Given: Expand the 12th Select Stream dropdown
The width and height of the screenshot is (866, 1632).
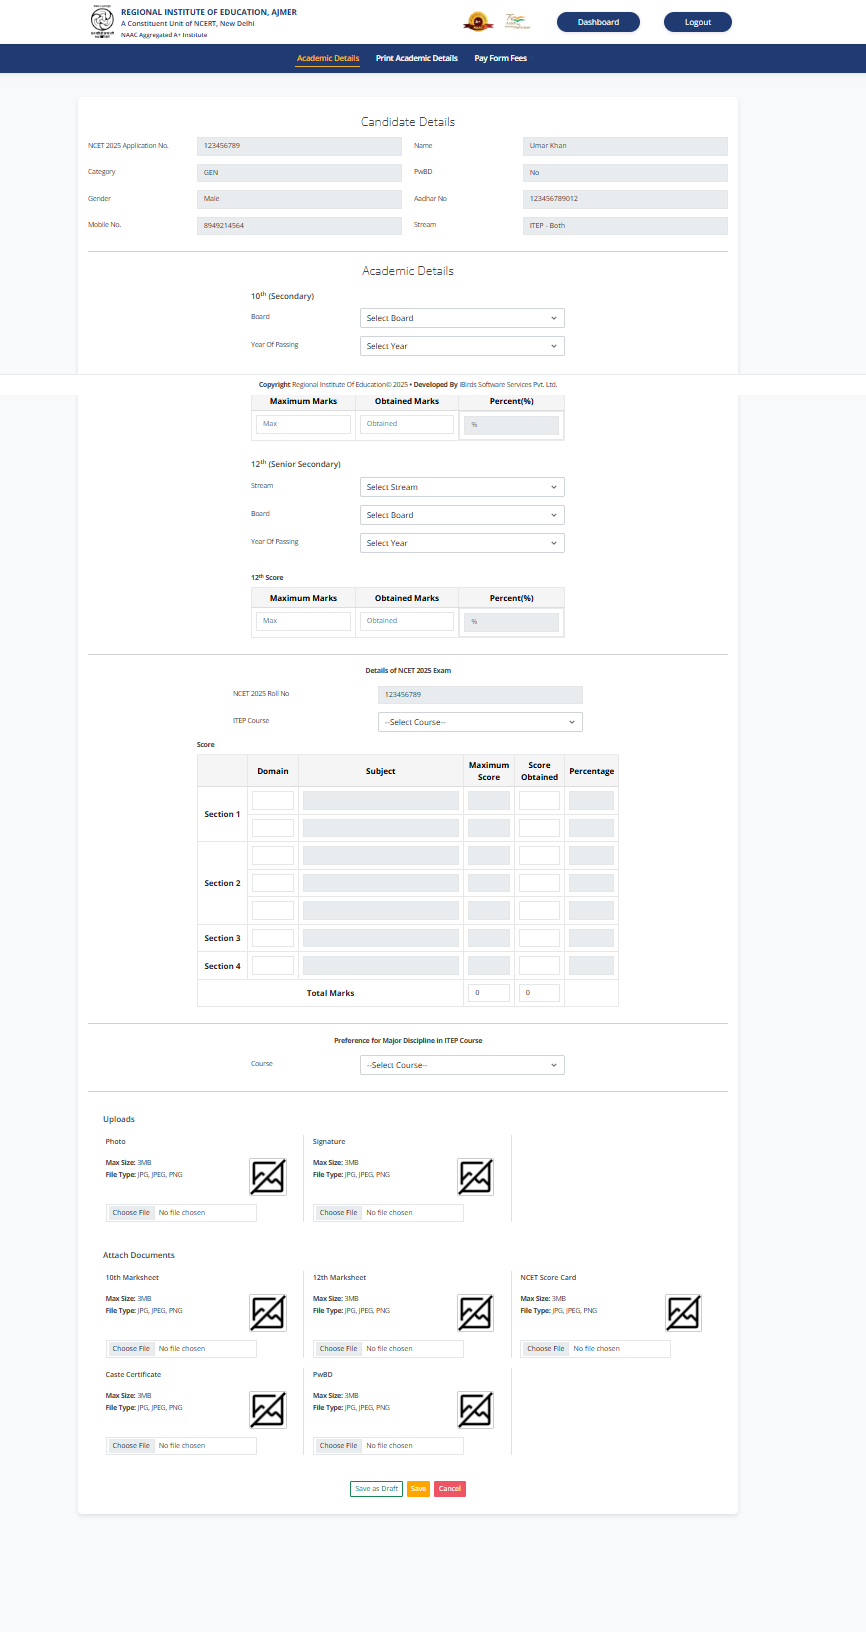Looking at the screenshot, I should (462, 487).
